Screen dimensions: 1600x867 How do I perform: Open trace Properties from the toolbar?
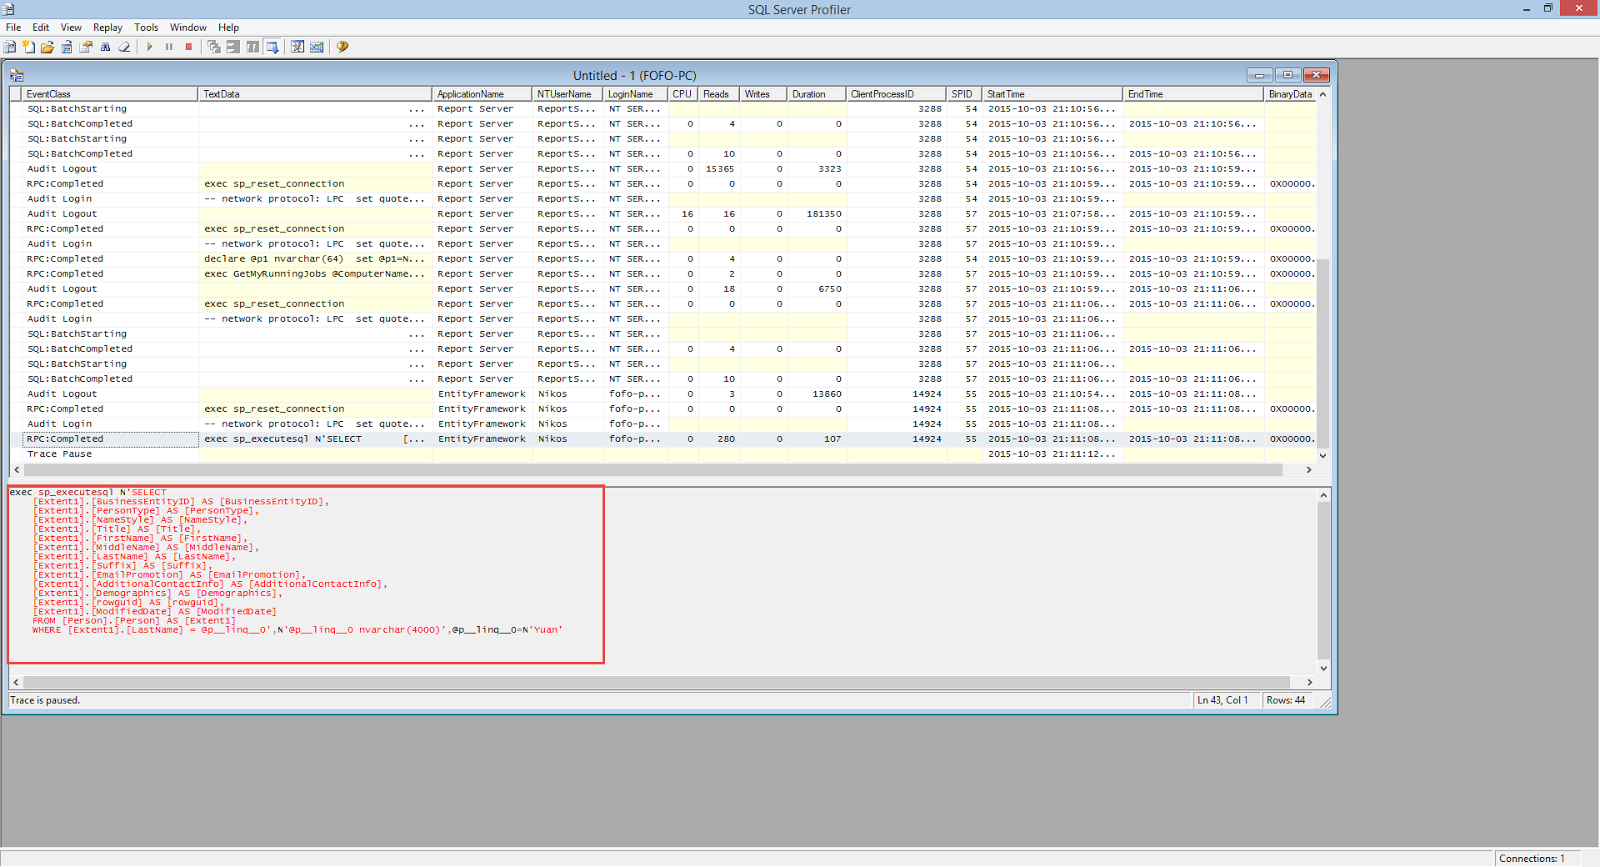point(86,47)
